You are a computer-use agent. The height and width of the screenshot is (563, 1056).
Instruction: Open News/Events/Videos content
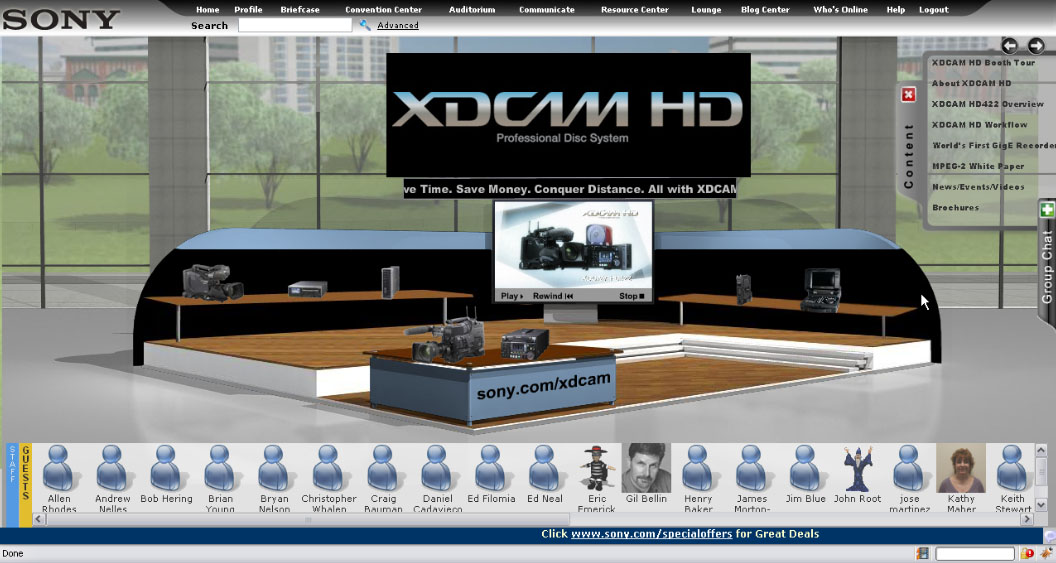point(978,187)
